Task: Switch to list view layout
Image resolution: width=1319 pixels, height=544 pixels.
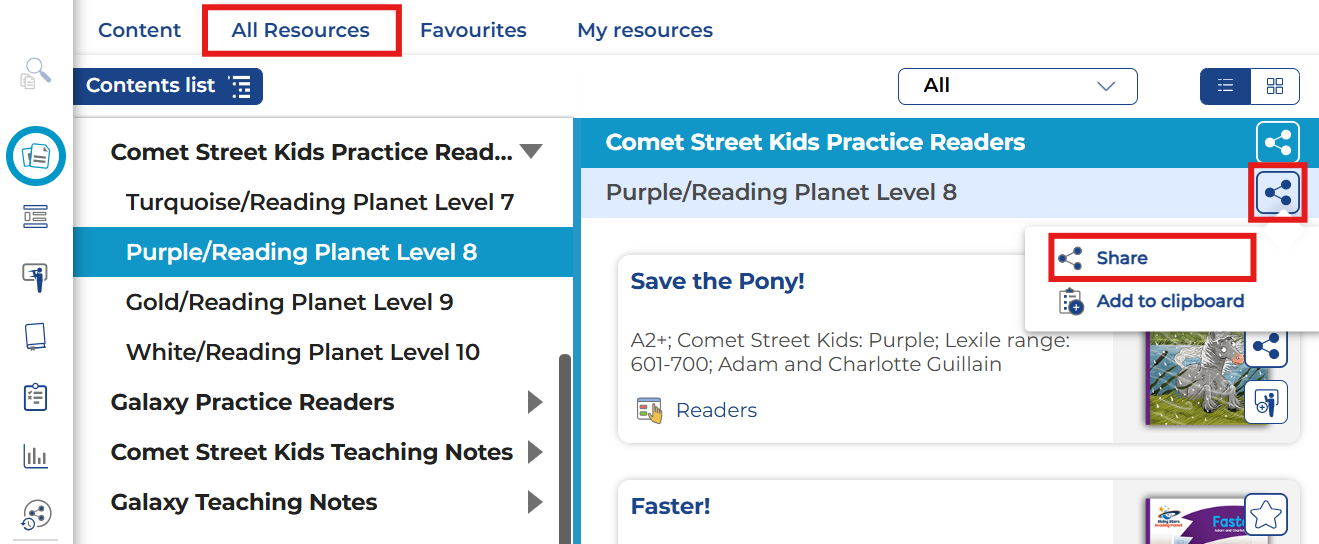Action: pyautogui.click(x=1225, y=86)
